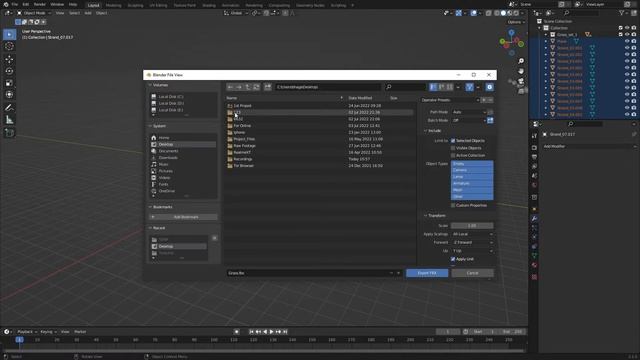Select the Measure tool
The height and width of the screenshot is (360, 640).
[9, 120]
